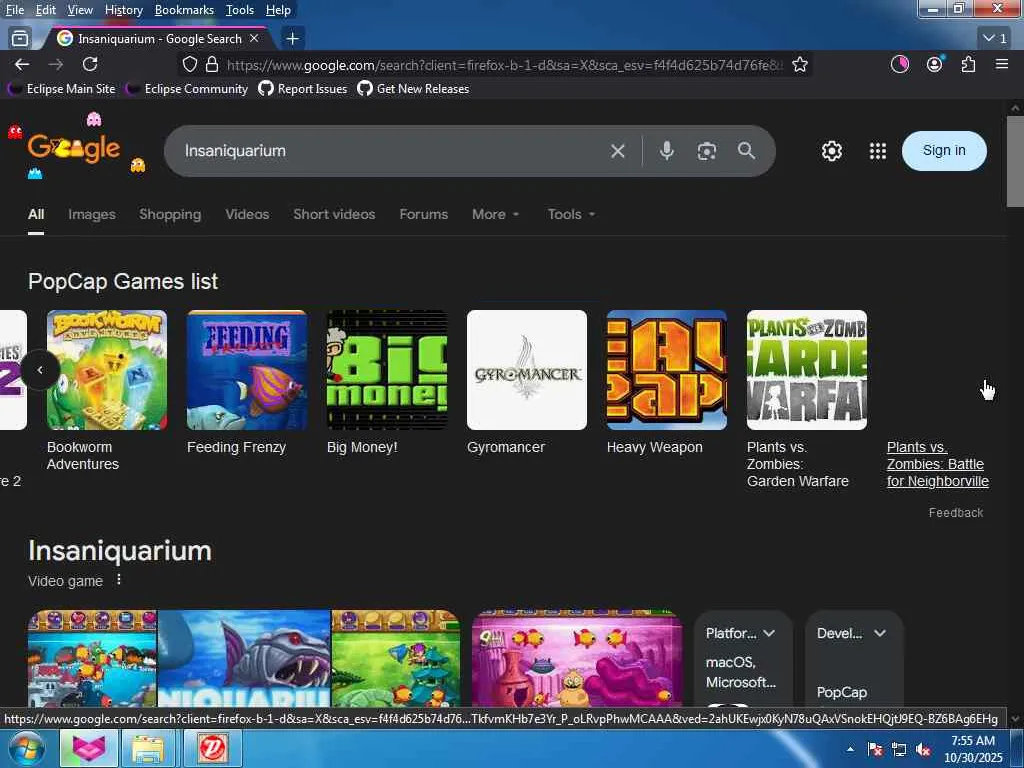The height and width of the screenshot is (768, 1024).
Task: Expand the Tools dropdown
Action: [571, 214]
